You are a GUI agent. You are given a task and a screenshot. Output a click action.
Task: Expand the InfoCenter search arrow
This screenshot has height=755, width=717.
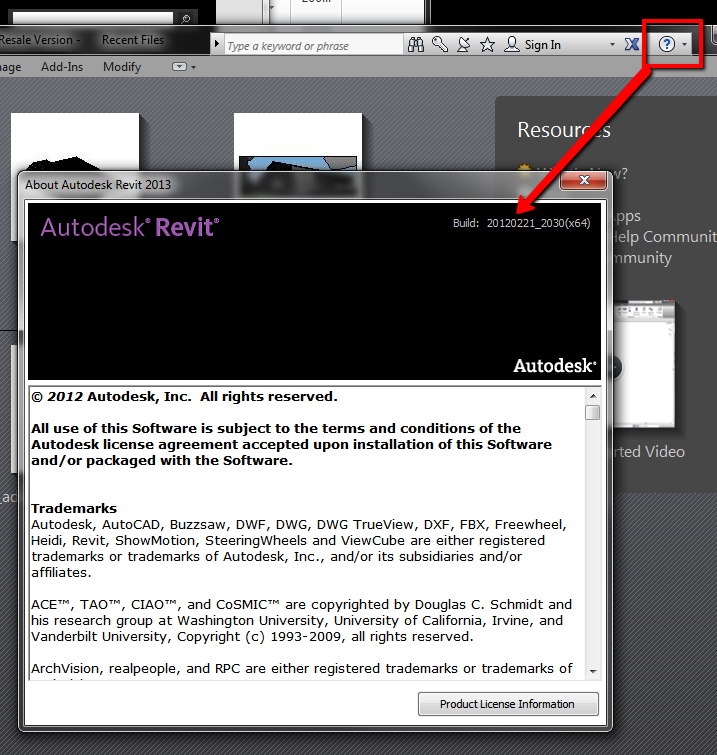click(x=217, y=44)
